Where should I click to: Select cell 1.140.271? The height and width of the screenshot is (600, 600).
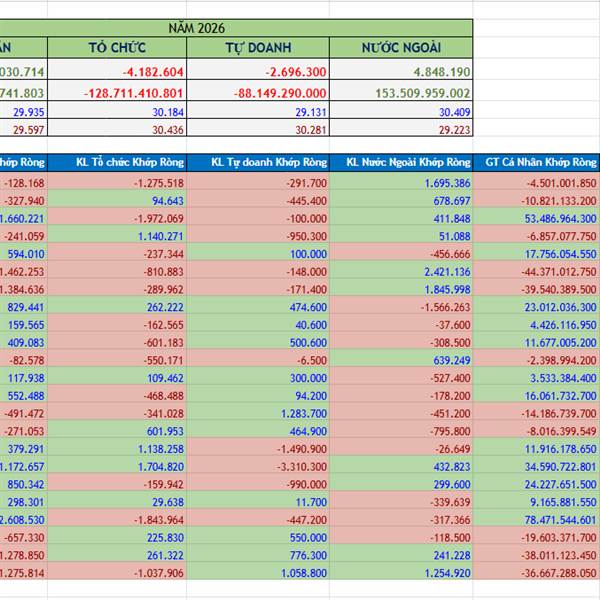tap(117, 235)
